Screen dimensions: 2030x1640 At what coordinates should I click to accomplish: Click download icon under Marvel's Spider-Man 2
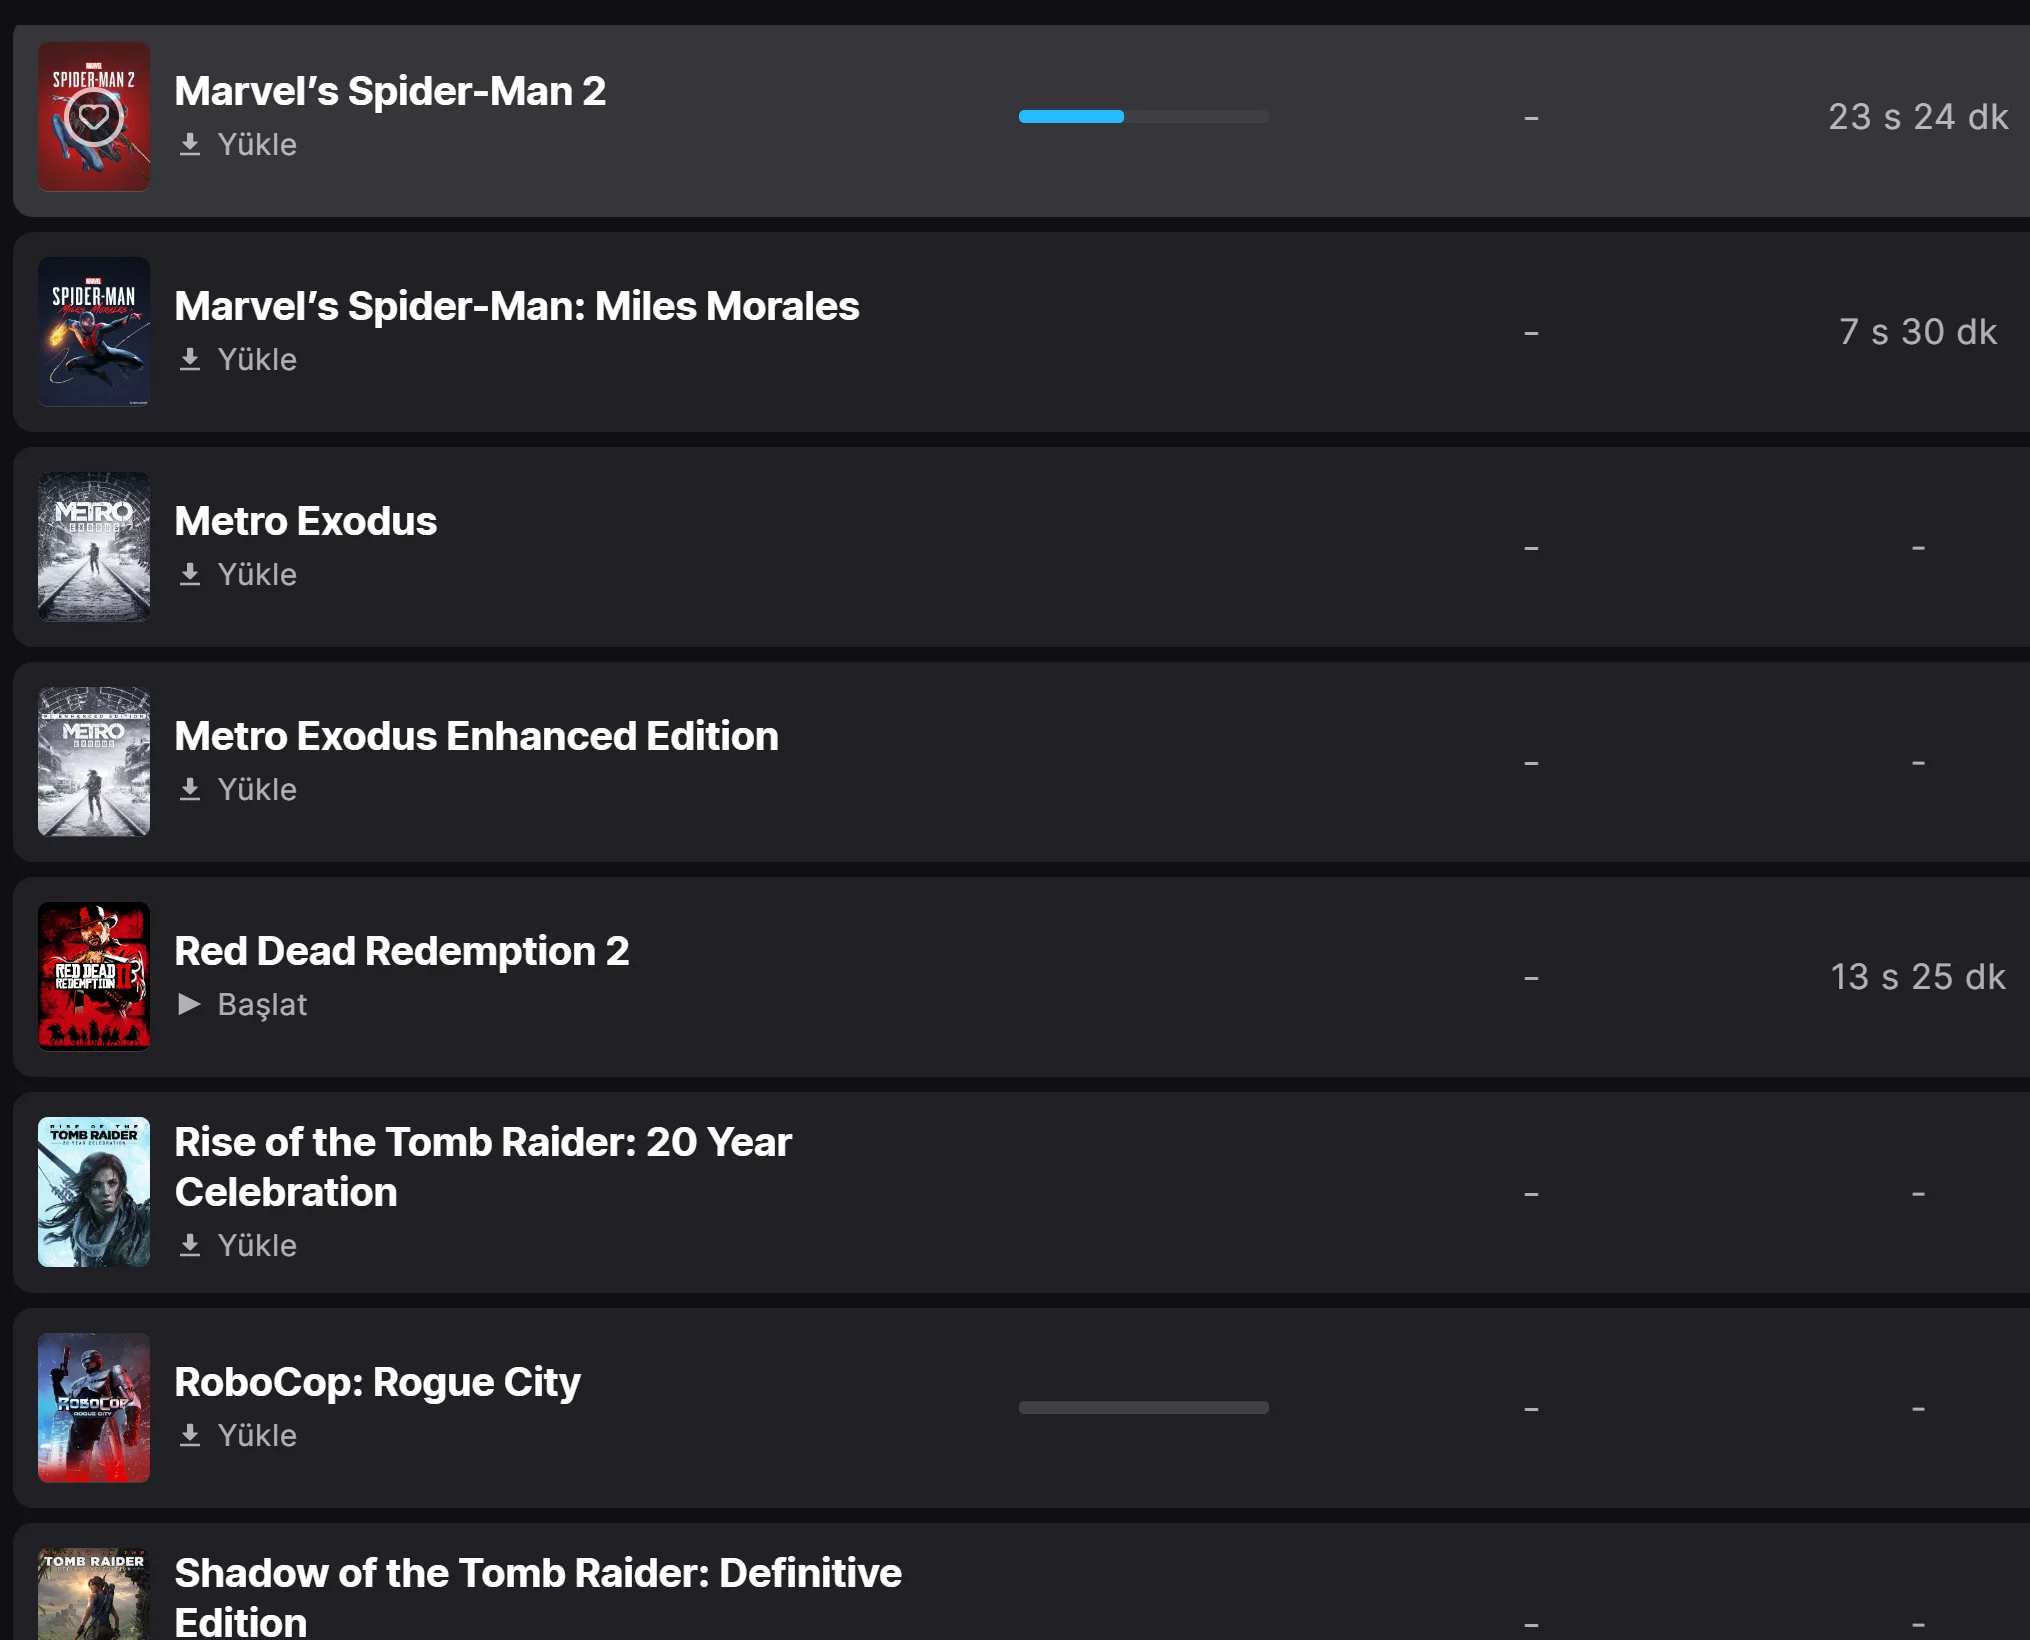190,145
